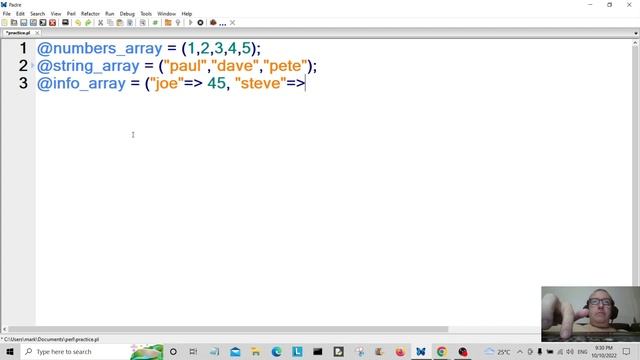Click the taskbar search box

tap(92, 351)
